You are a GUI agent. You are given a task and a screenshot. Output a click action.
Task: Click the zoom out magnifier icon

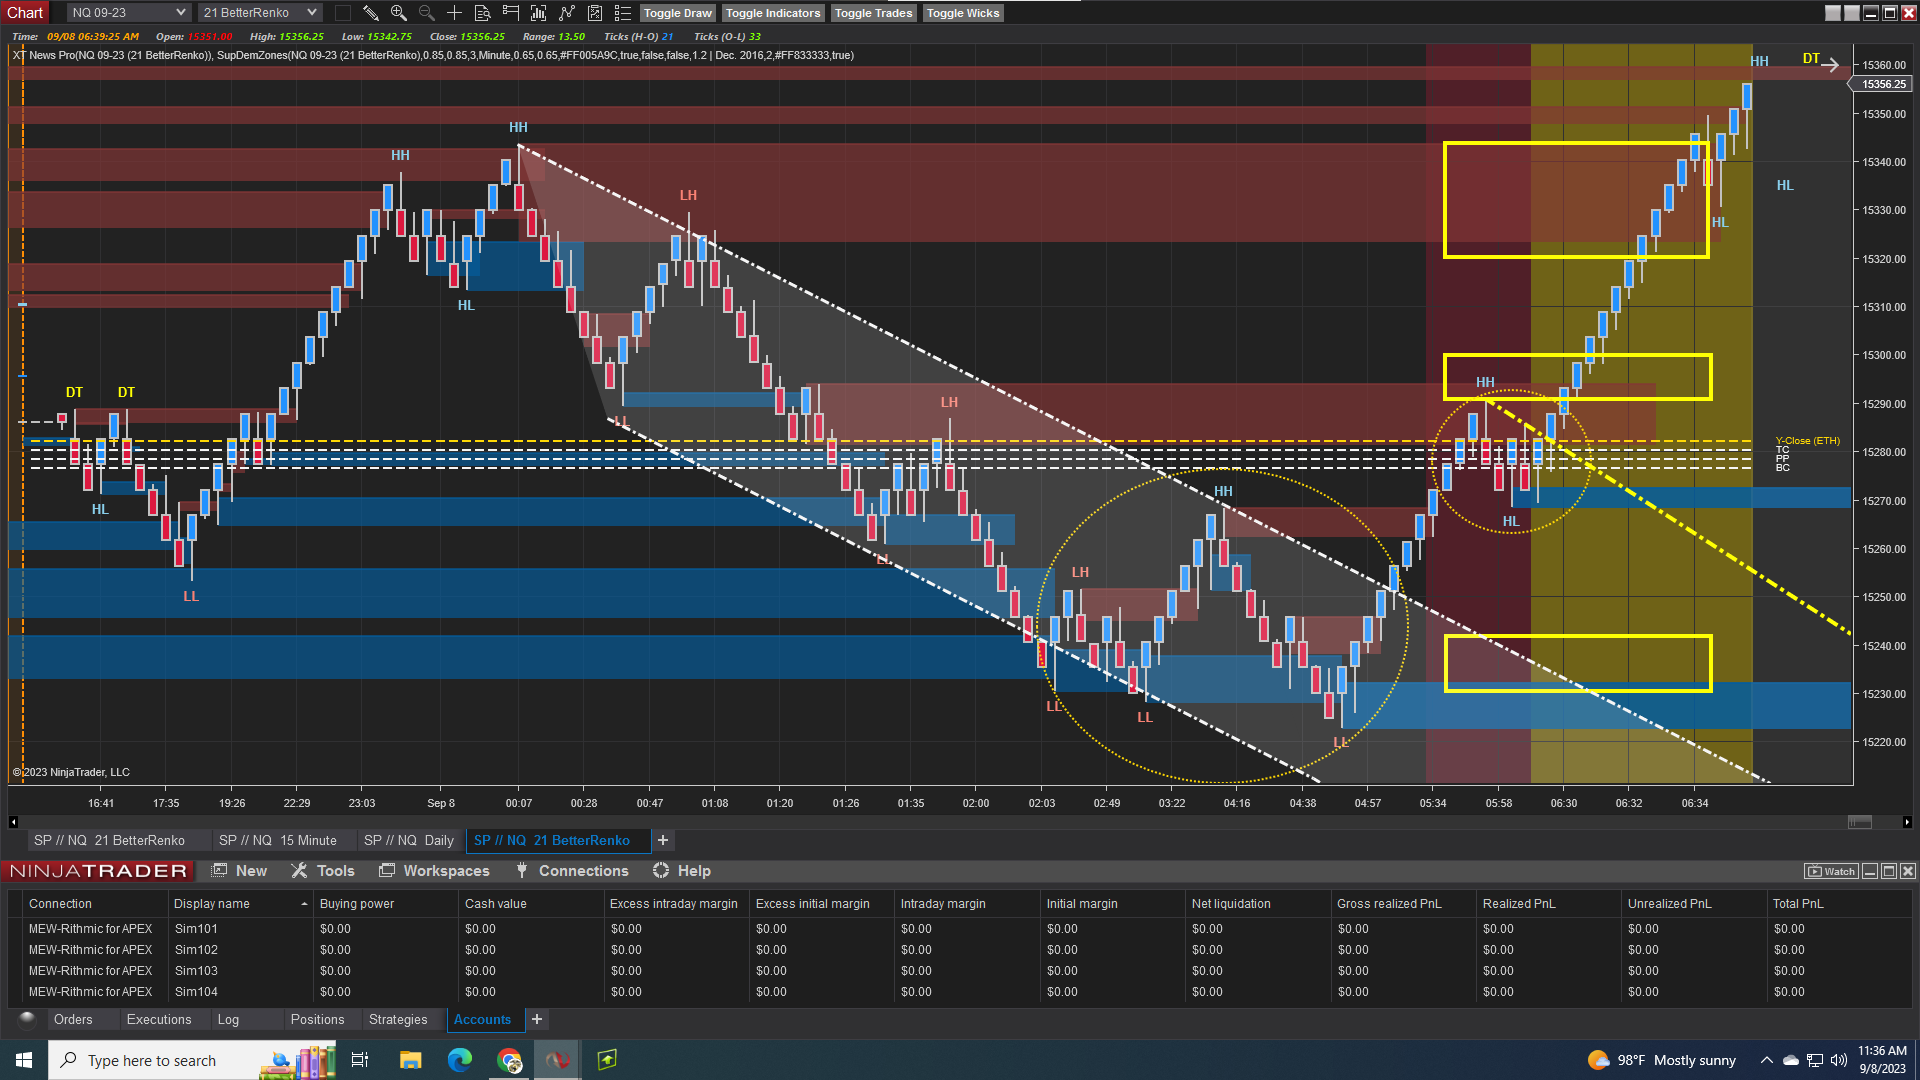(x=426, y=13)
